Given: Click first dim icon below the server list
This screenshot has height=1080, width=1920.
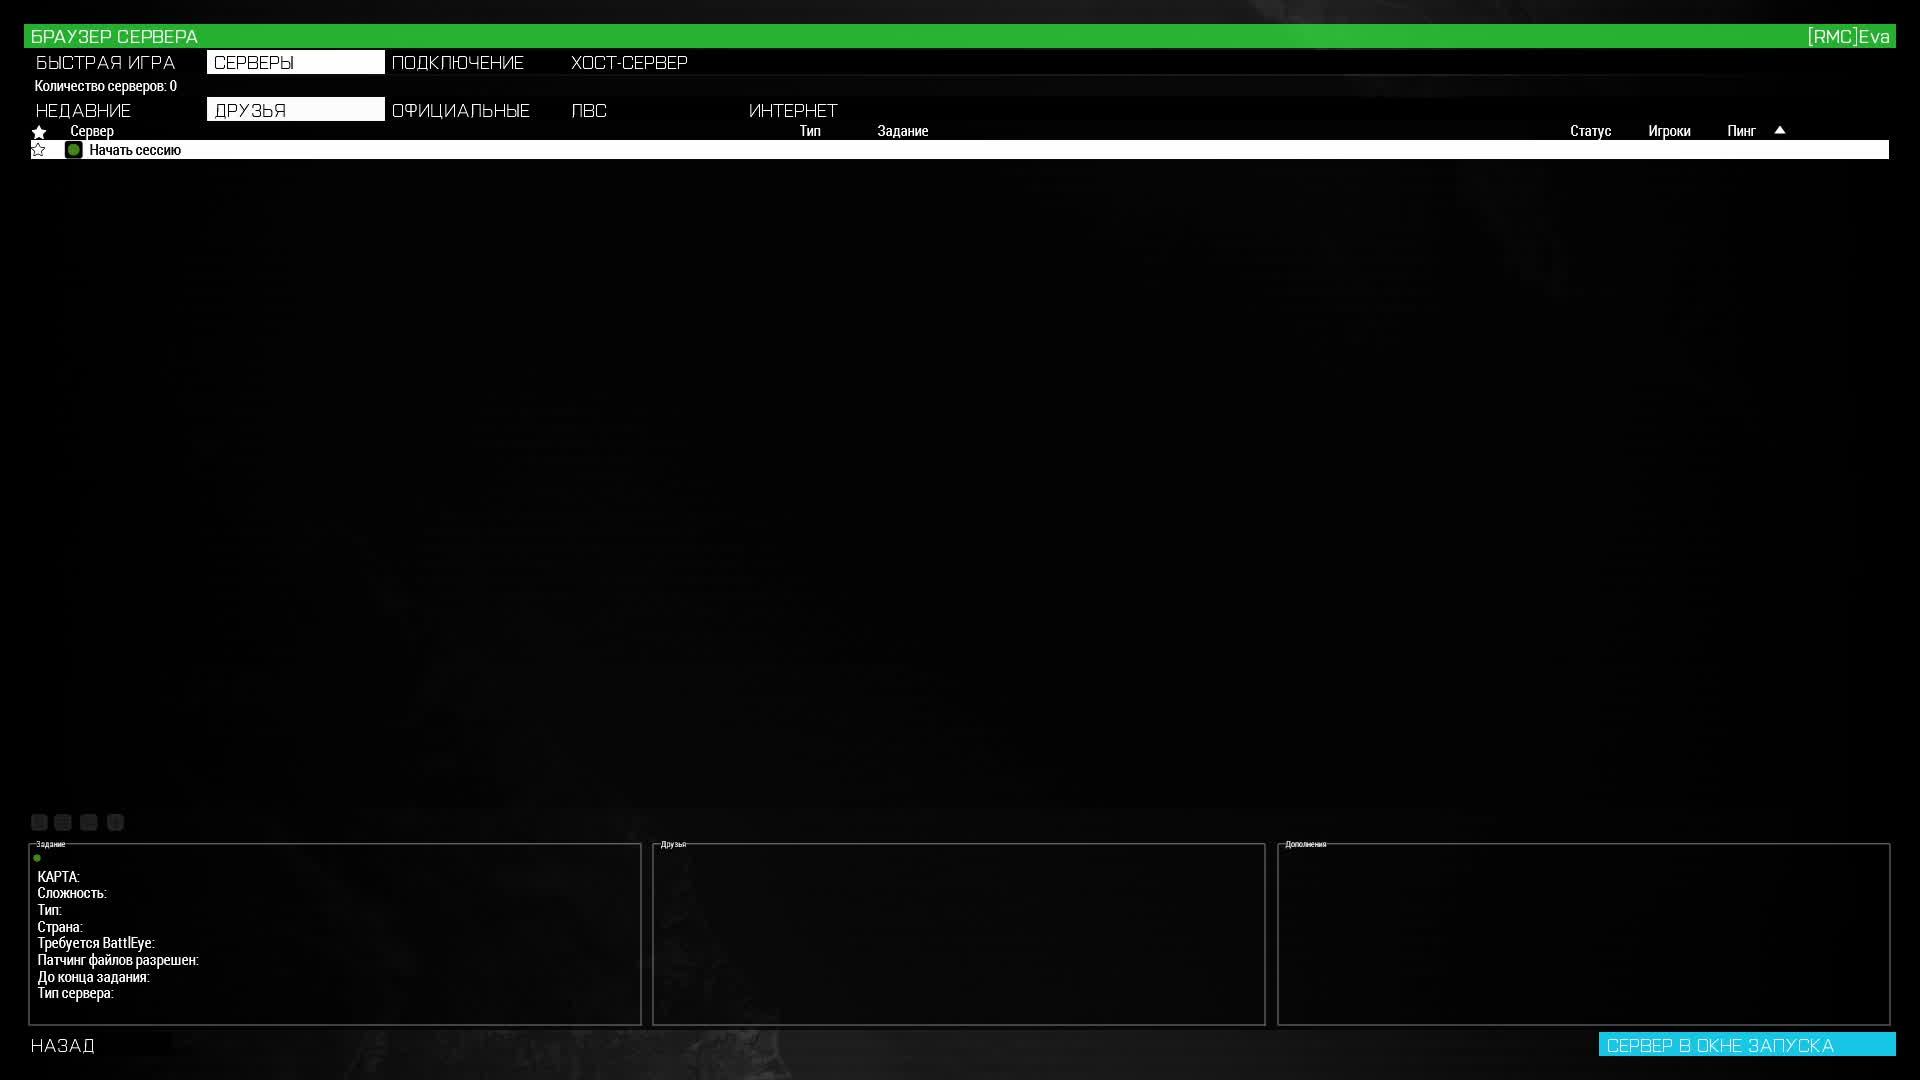Looking at the screenshot, I should click(x=39, y=822).
